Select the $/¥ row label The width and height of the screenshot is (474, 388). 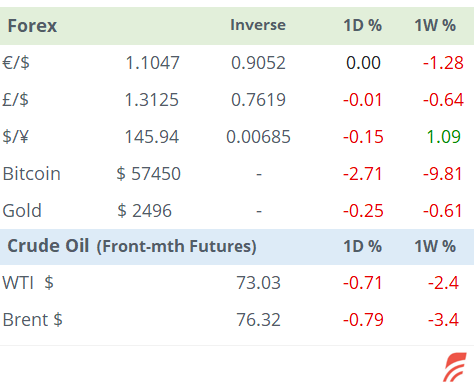tap(15, 137)
